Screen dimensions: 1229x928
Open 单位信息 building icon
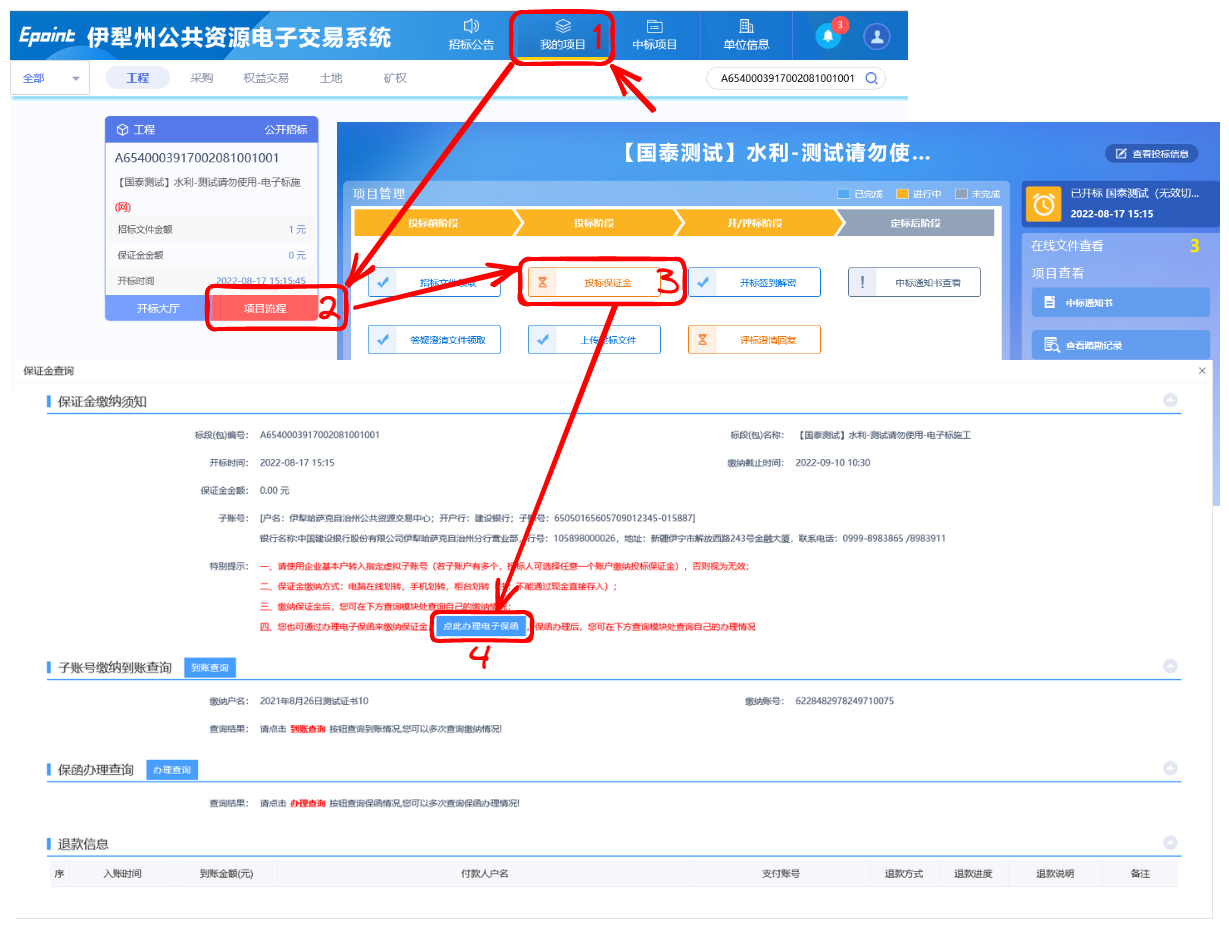point(746,27)
